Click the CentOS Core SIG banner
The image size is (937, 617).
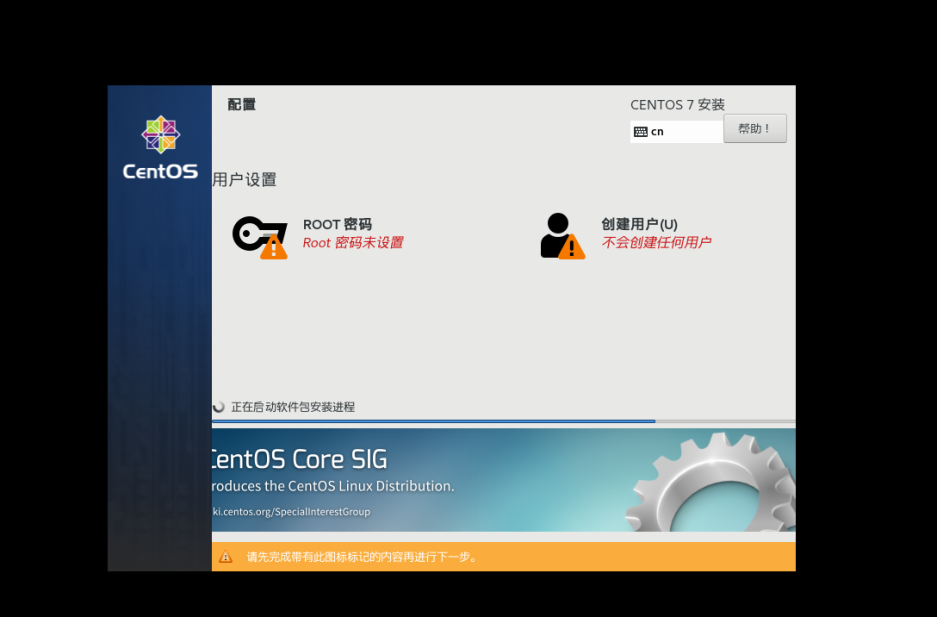click(x=504, y=480)
